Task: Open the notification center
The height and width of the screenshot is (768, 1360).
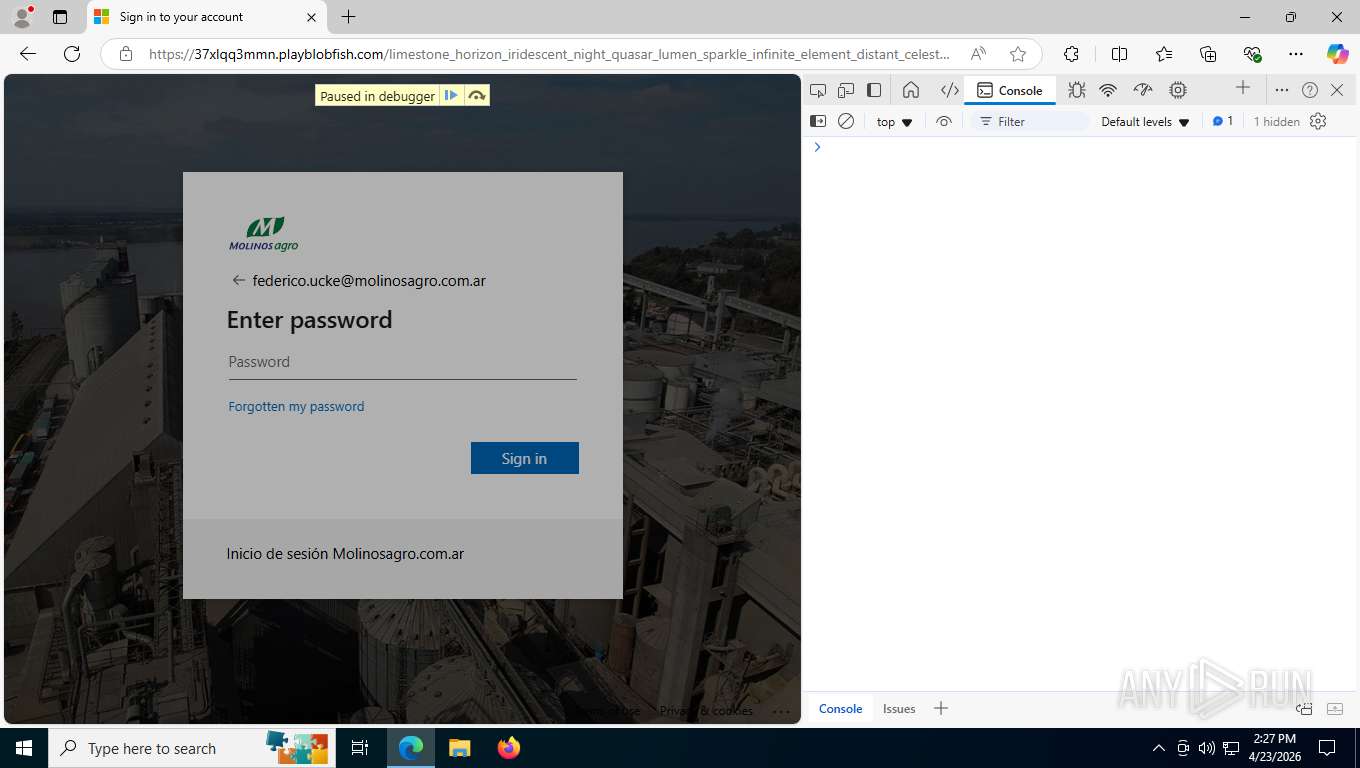Action: pos(1327,748)
